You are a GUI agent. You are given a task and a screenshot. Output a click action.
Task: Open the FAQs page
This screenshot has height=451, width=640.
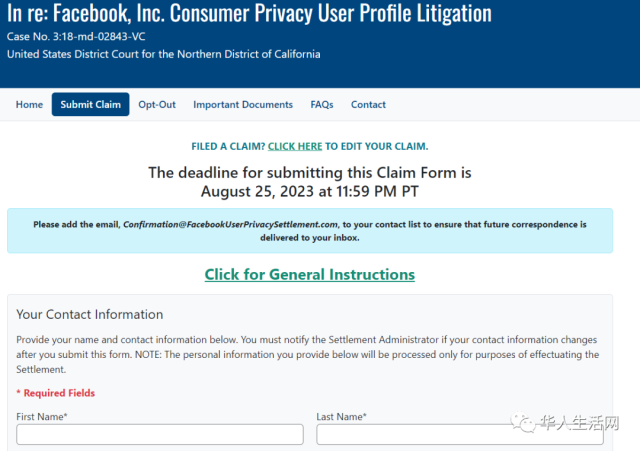pyautogui.click(x=322, y=104)
